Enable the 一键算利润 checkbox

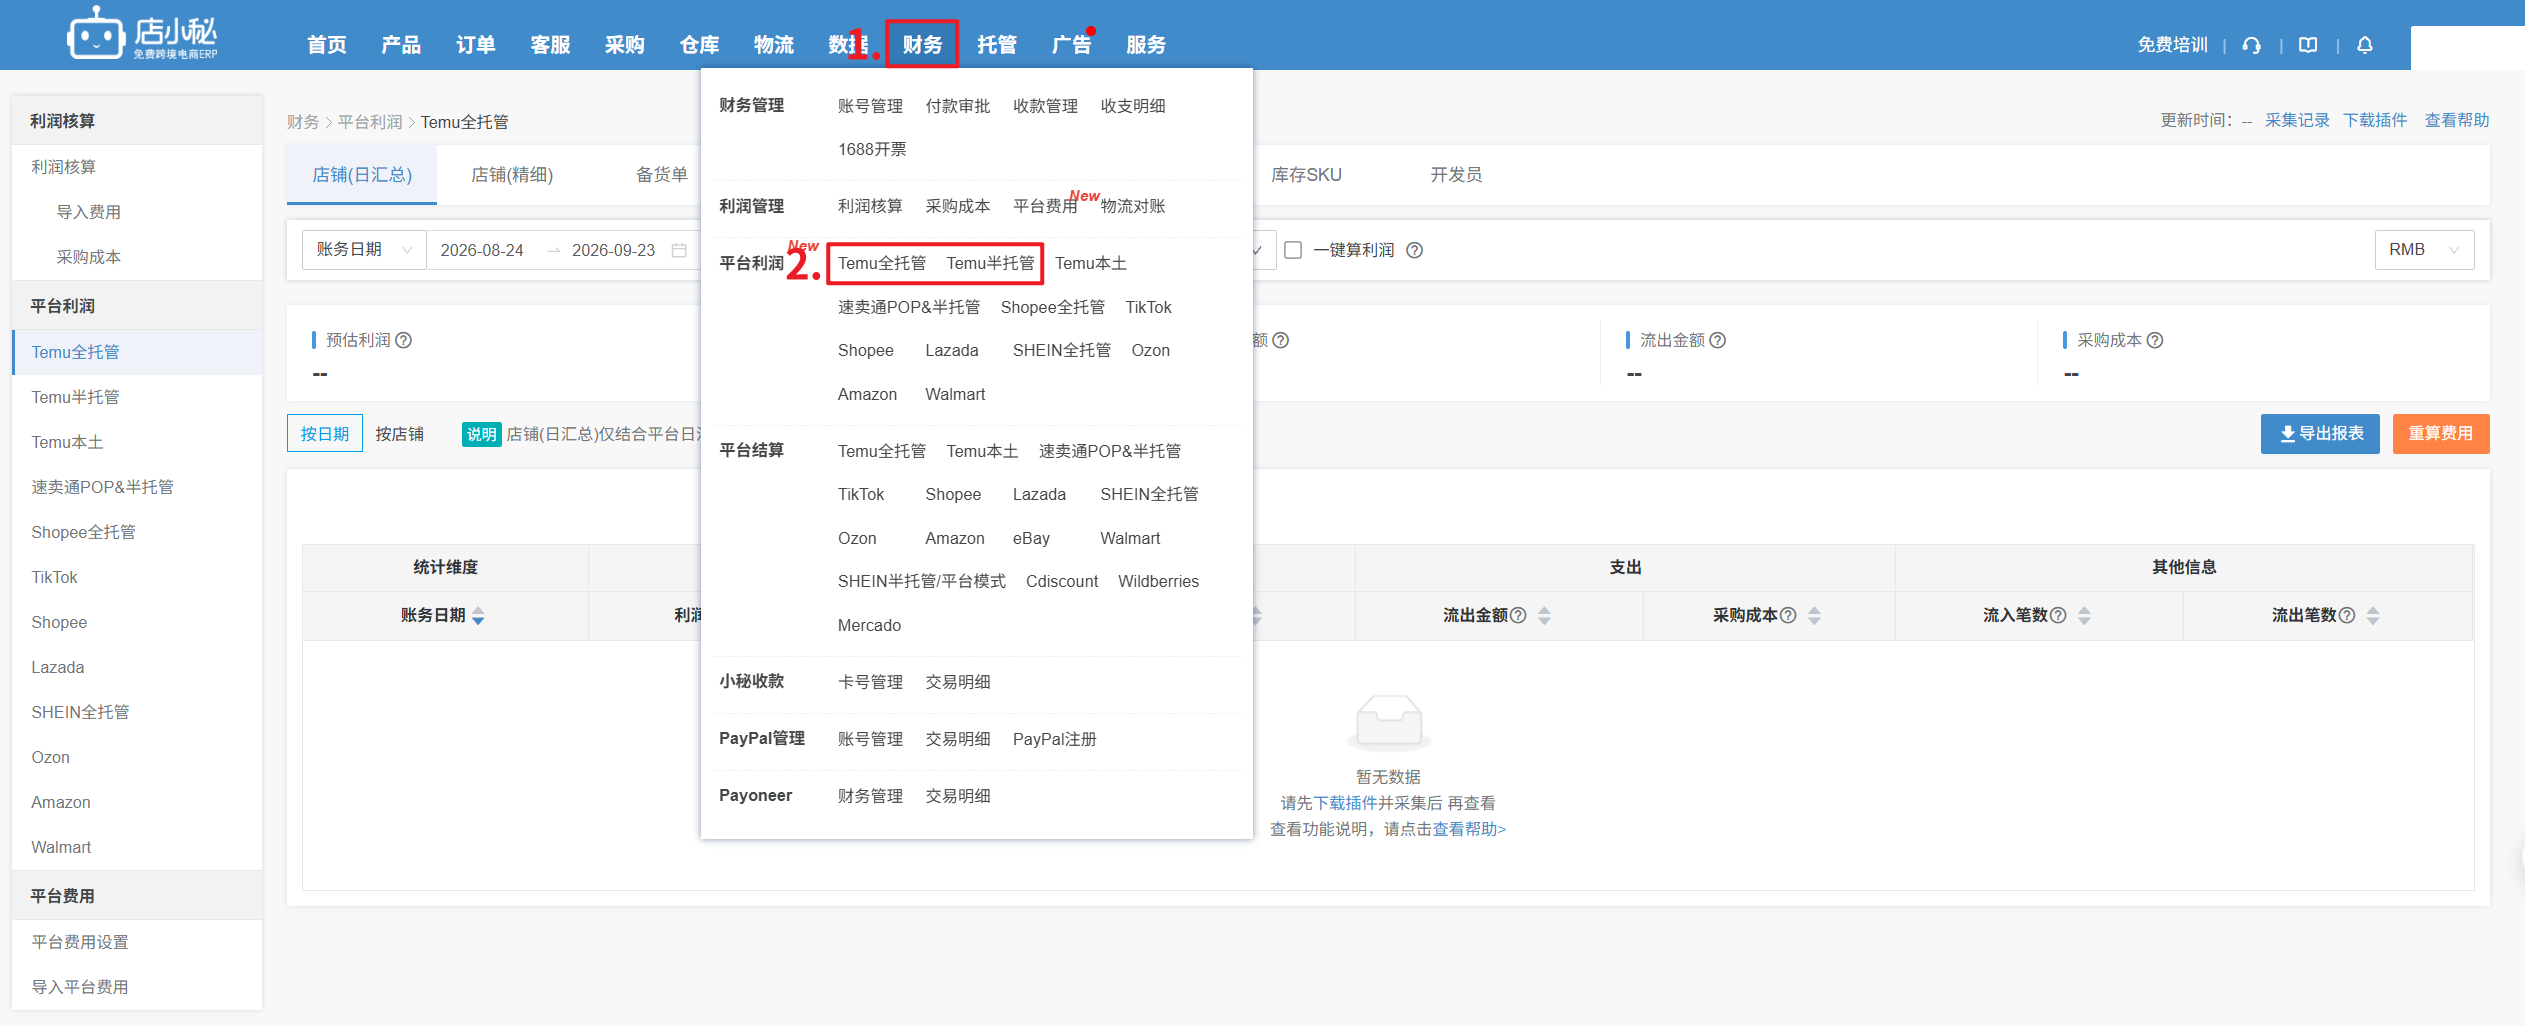pos(1293,250)
